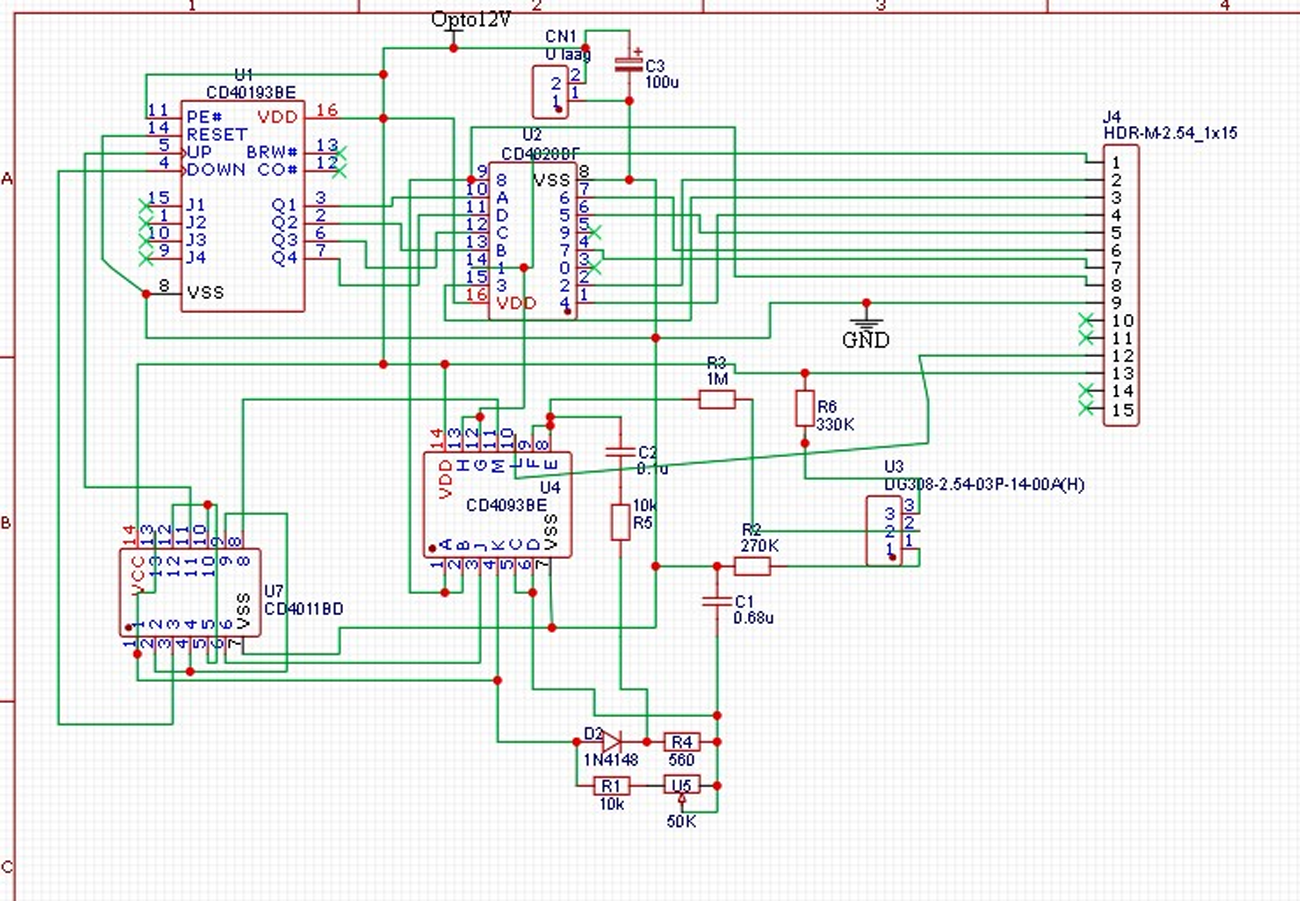1300x901 pixels.
Task: Select the CN1 two-pin connector symbol
Action: point(551,92)
